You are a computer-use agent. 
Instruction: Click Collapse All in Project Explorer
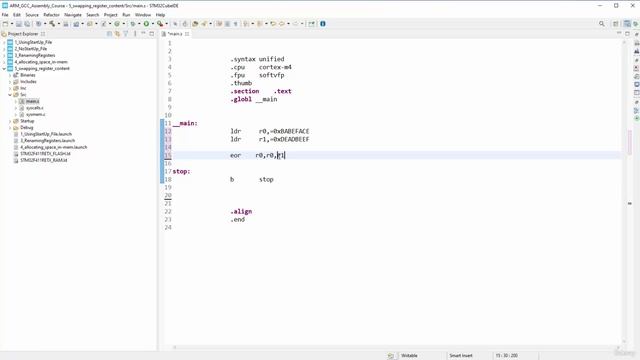pyautogui.click(x=109, y=34)
